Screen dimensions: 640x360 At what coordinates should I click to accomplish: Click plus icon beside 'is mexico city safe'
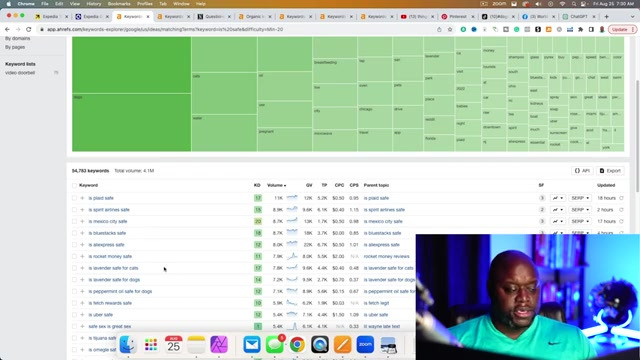(82, 221)
